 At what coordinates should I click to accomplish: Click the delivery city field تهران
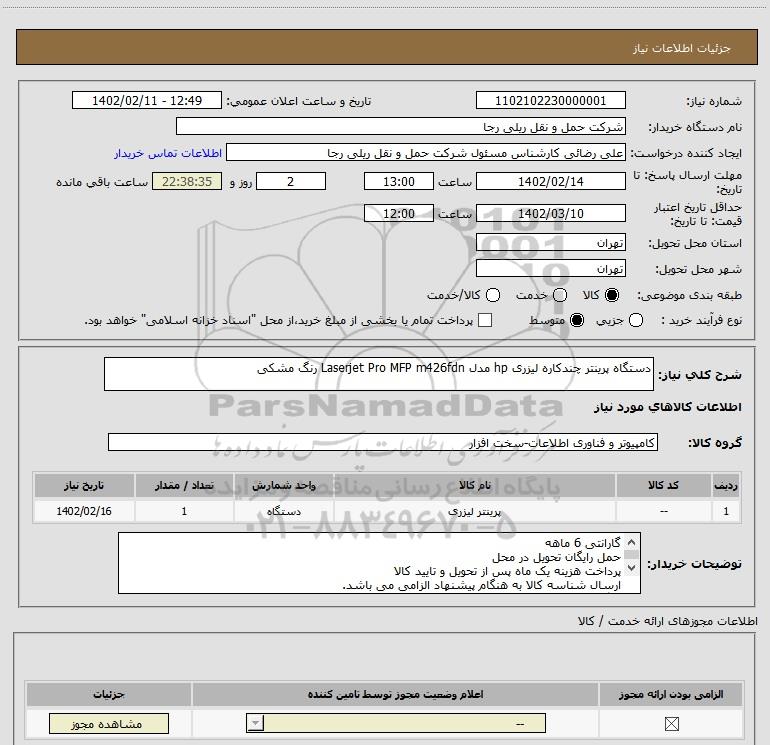[x=550, y=268]
